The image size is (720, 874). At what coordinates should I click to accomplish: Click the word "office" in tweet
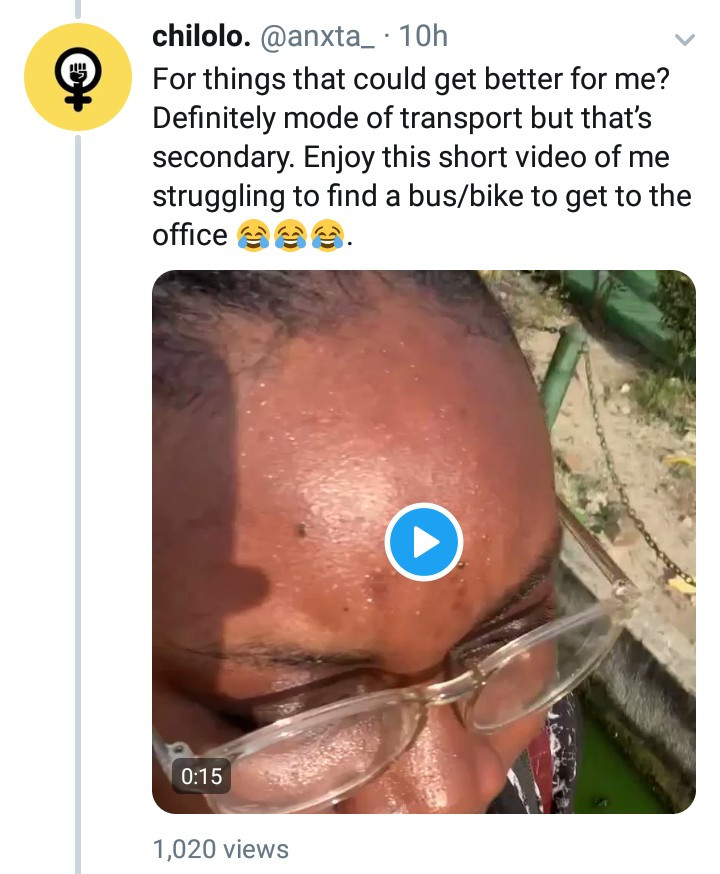[x=190, y=236]
